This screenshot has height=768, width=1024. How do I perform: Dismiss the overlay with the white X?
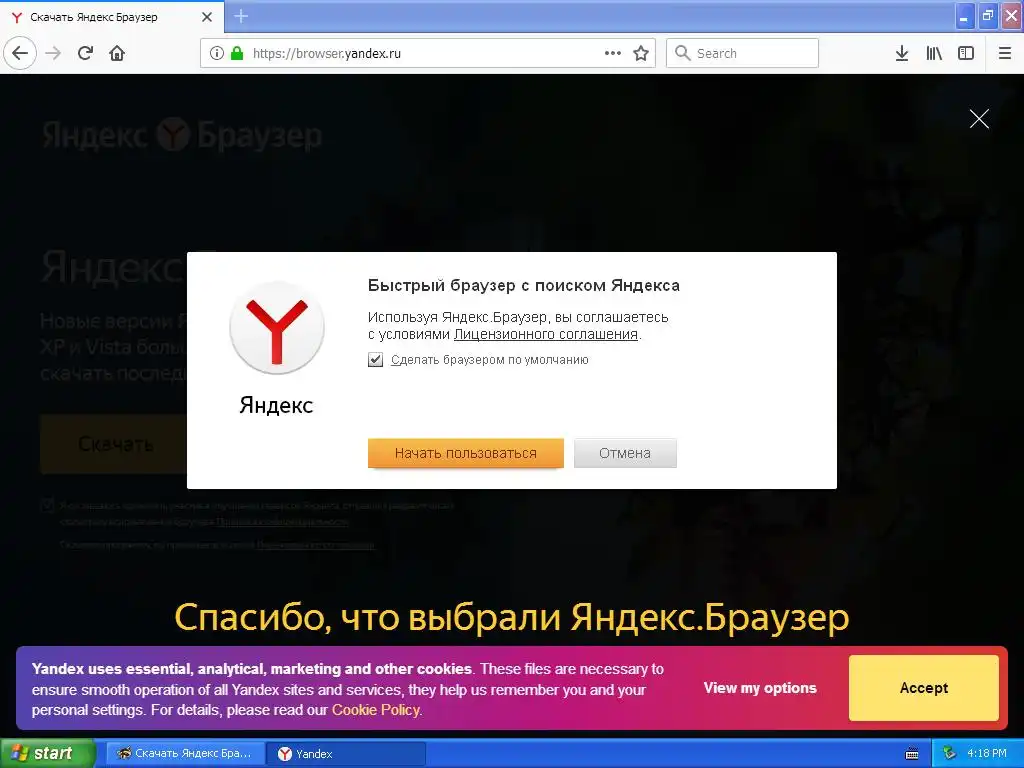(979, 119)
